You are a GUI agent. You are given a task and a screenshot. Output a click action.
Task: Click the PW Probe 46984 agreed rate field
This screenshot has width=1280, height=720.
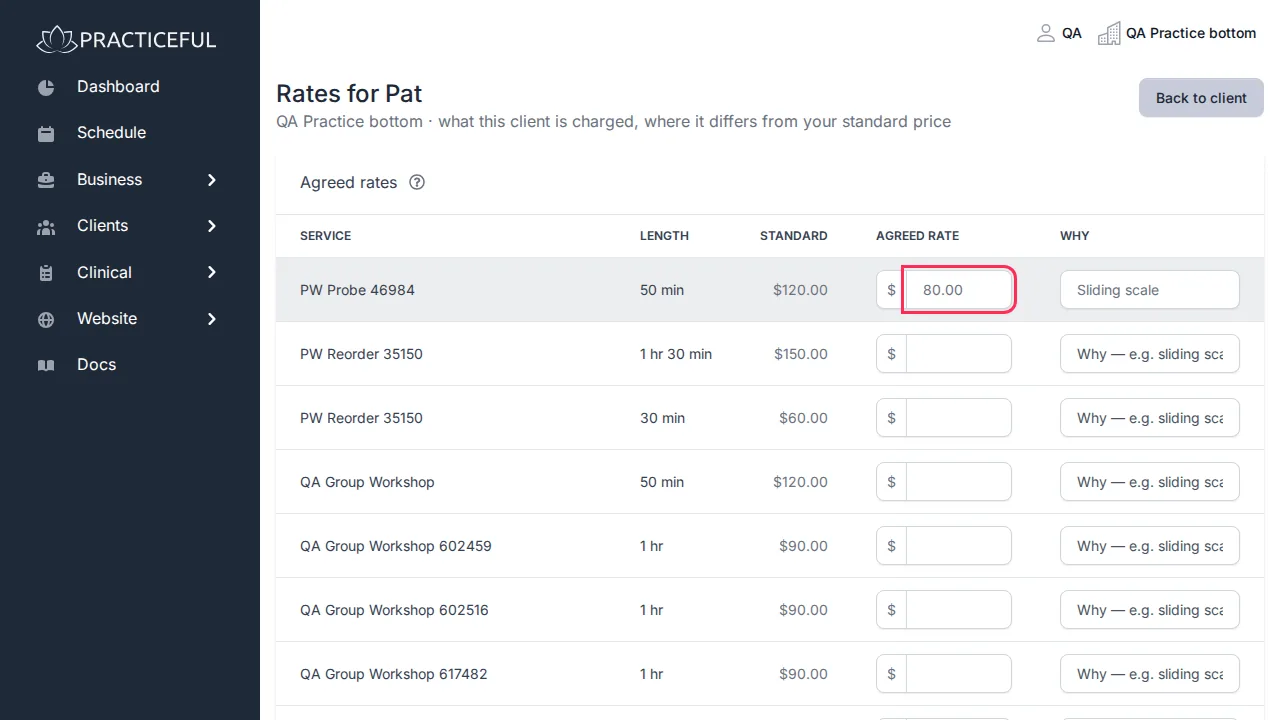[959, 290]
